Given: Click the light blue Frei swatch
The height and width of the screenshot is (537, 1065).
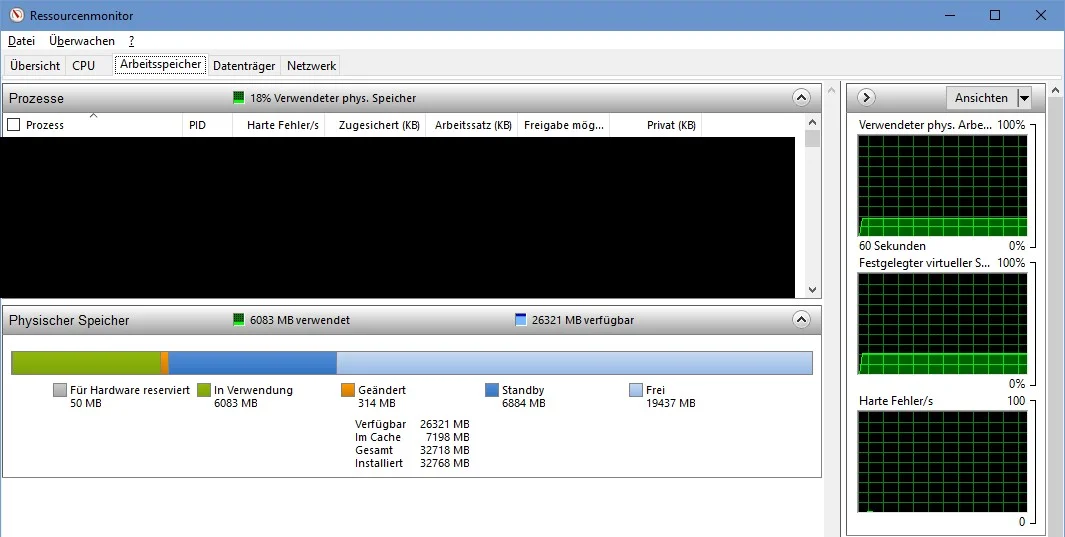Looking at the screenshot, I should coord(636,390).
